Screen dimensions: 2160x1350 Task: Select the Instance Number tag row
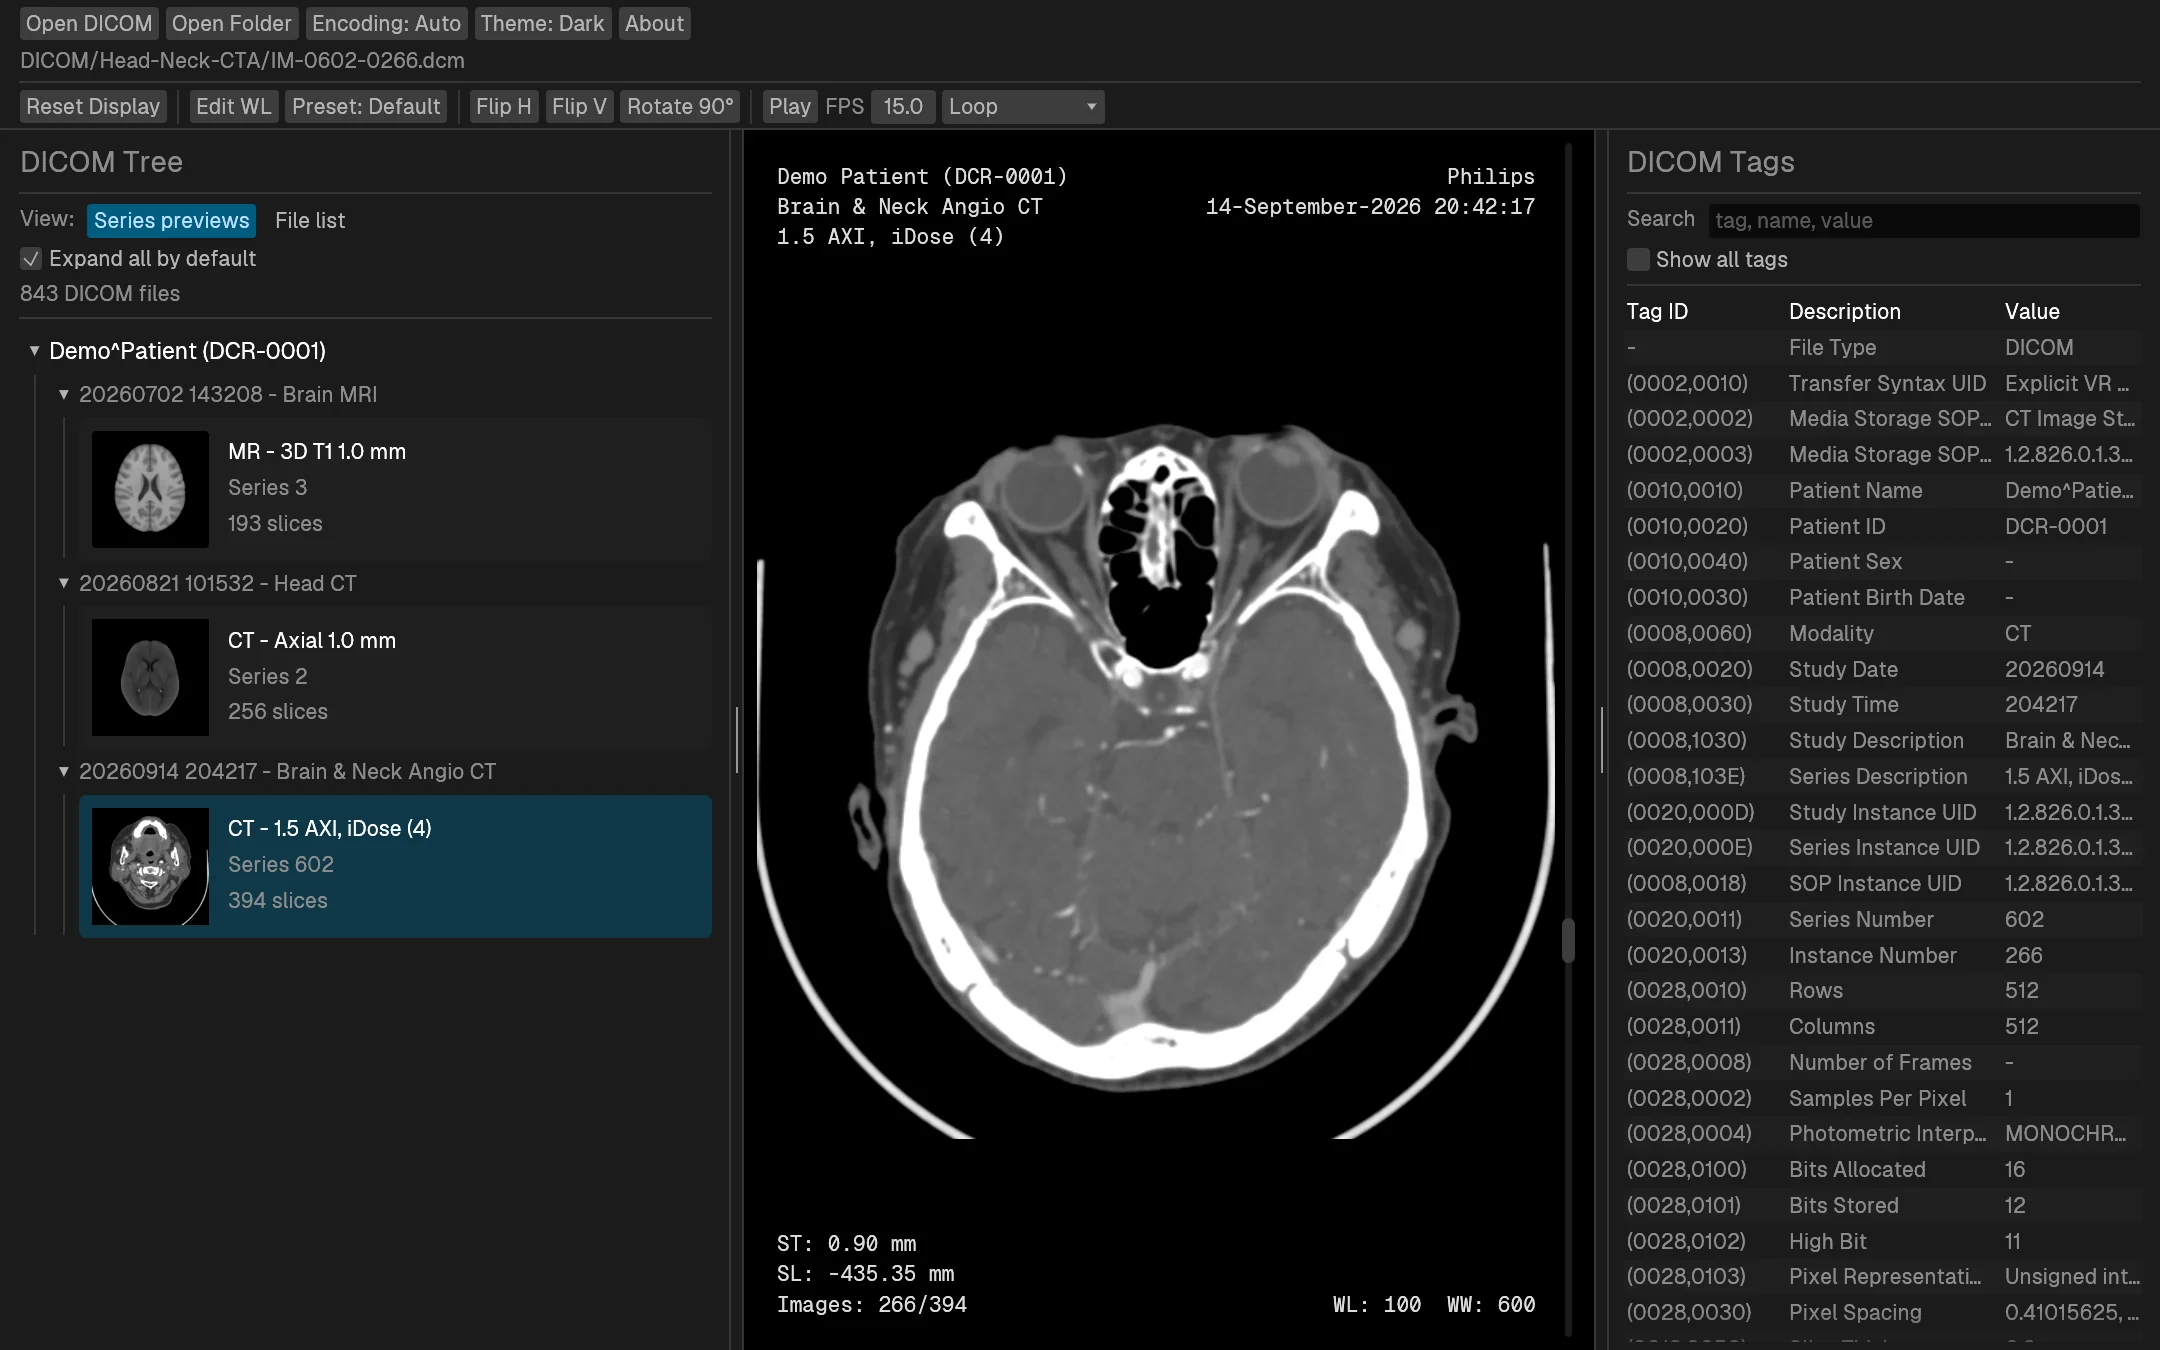(1883, 955)
